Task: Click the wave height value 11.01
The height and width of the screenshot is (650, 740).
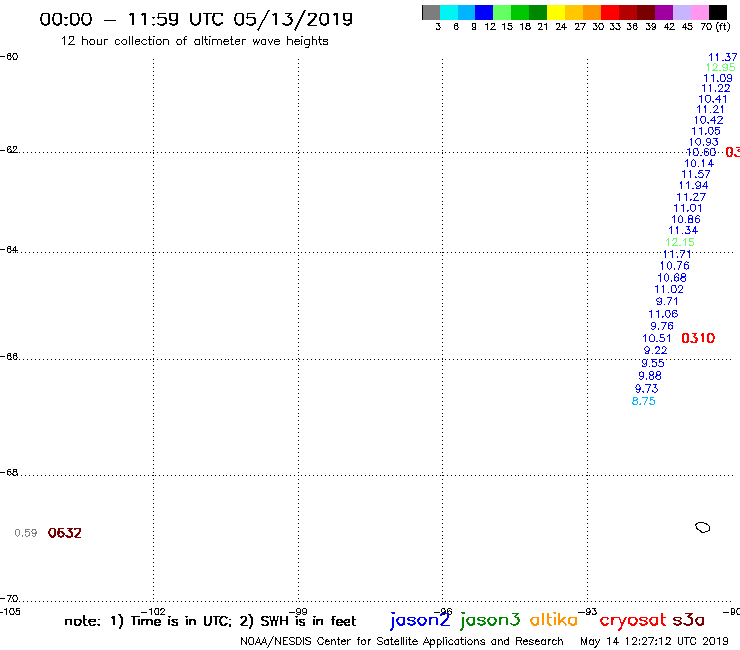Action: (688, 208)
